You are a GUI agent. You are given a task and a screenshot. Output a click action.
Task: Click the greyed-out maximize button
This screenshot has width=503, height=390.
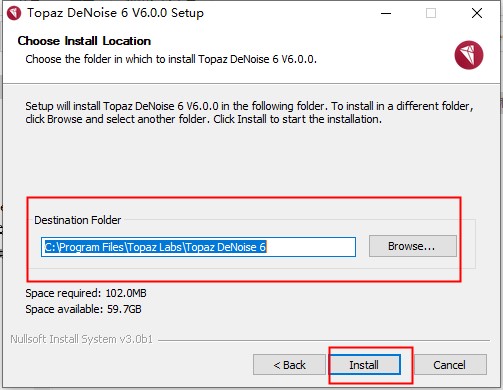(x=431, y=13)
